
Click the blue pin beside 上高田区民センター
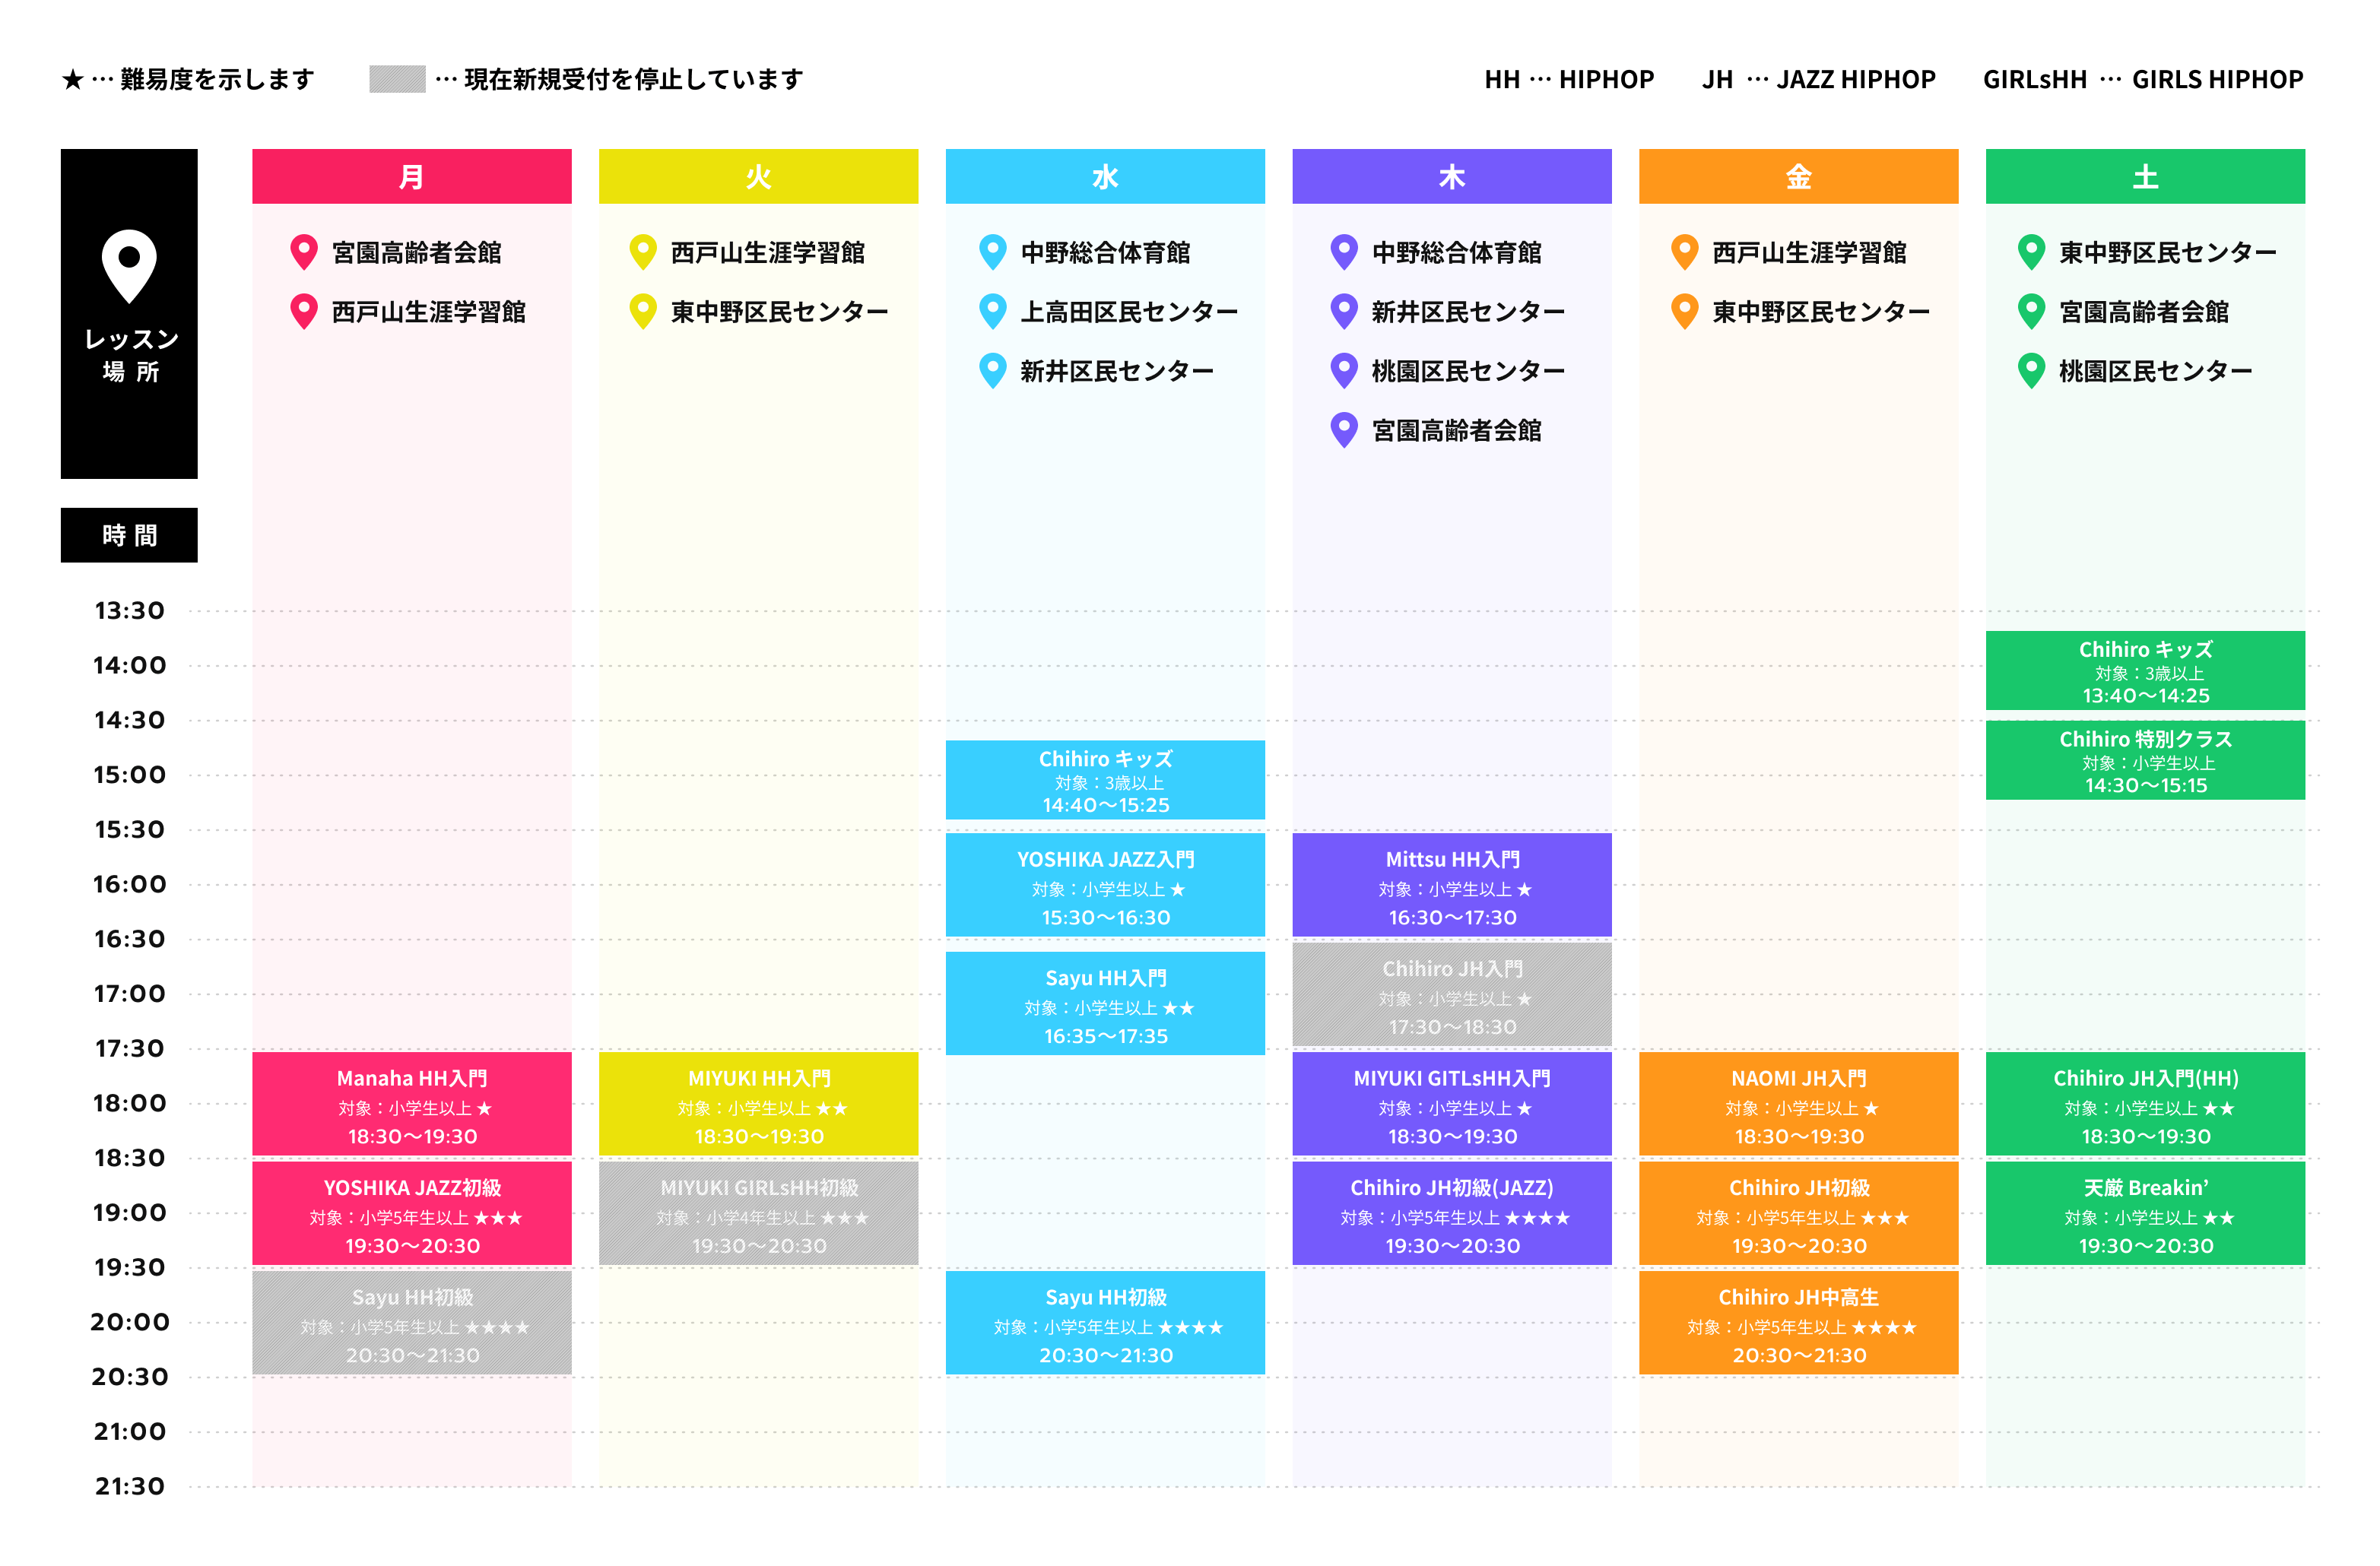point(992,311)
